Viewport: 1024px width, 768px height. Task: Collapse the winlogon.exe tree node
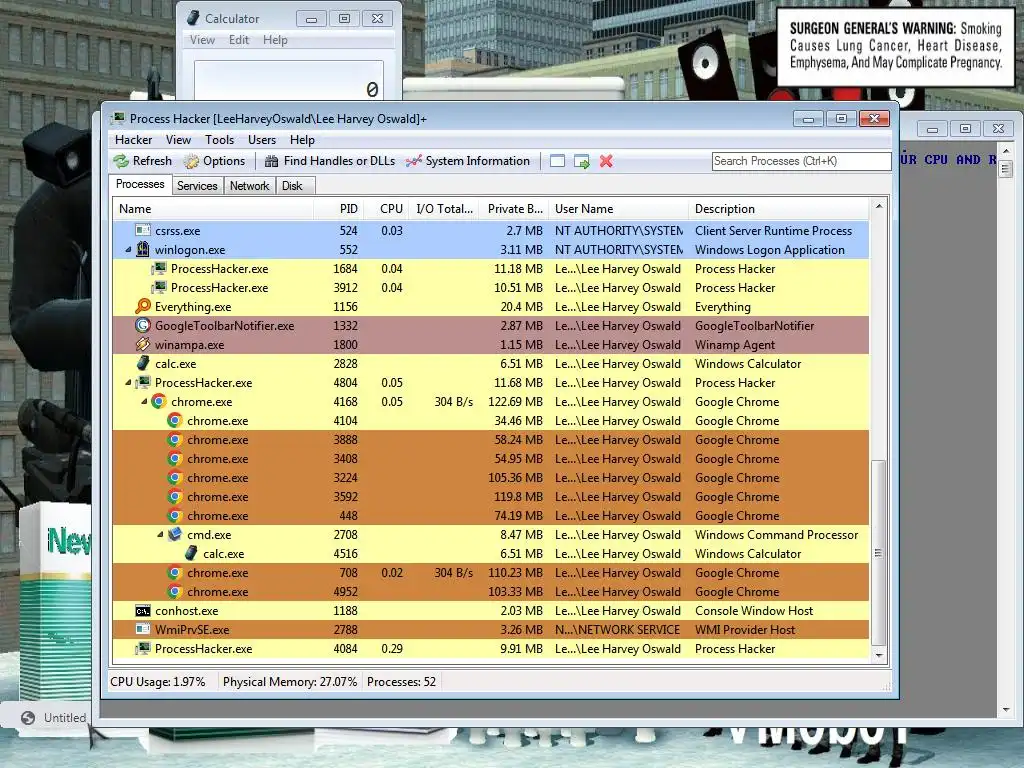click(128, 249)
